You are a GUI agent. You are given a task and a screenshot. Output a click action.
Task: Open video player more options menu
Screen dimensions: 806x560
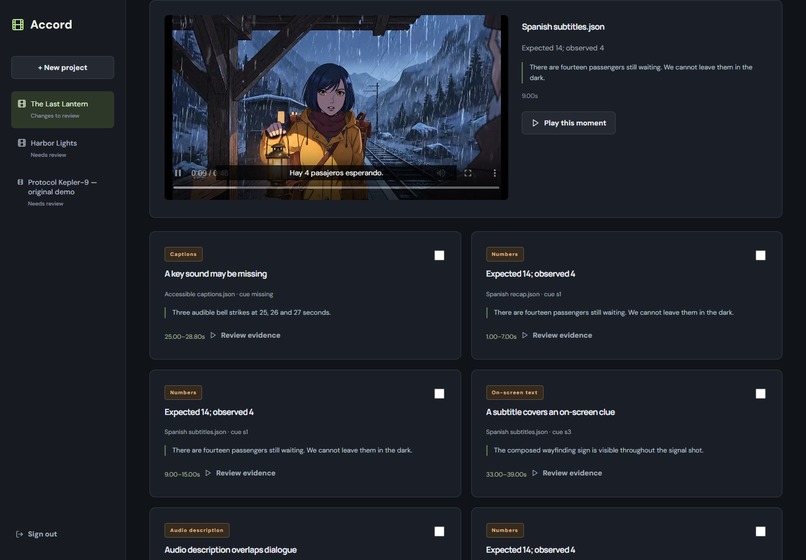(x=494, y=173)
